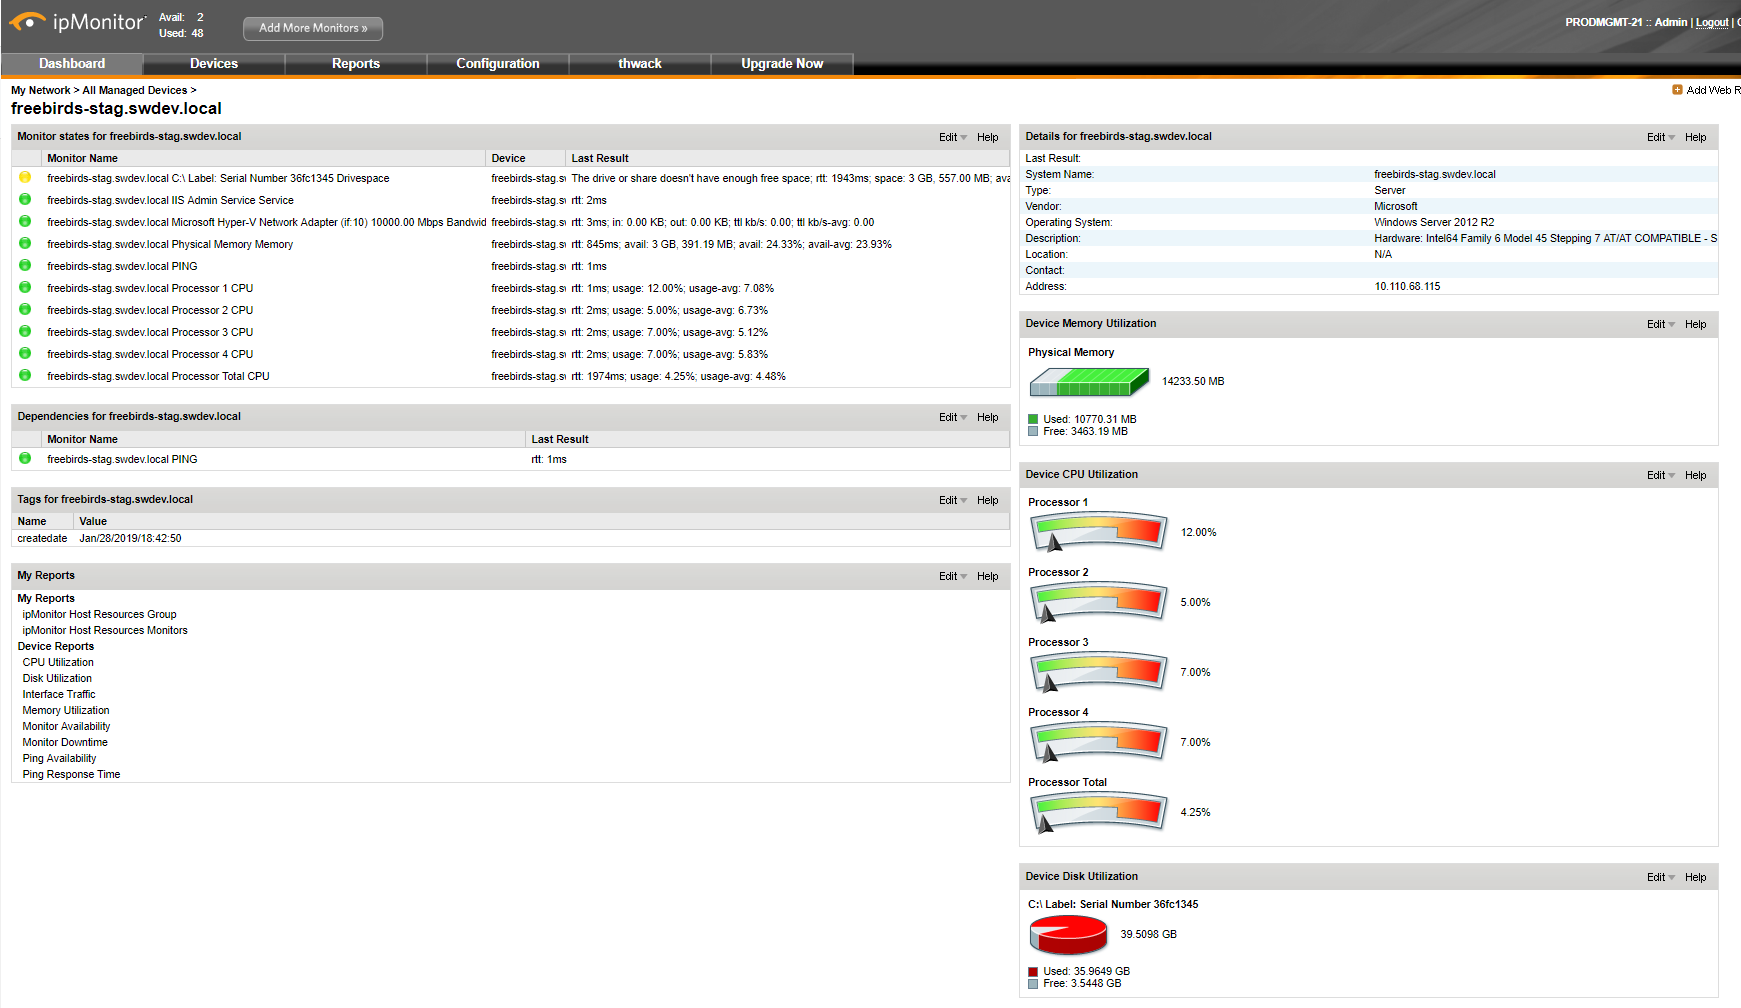
Task: Open Edit dropdown in My Reports panel
Action: pyautogui.click(x=952, y=576)
